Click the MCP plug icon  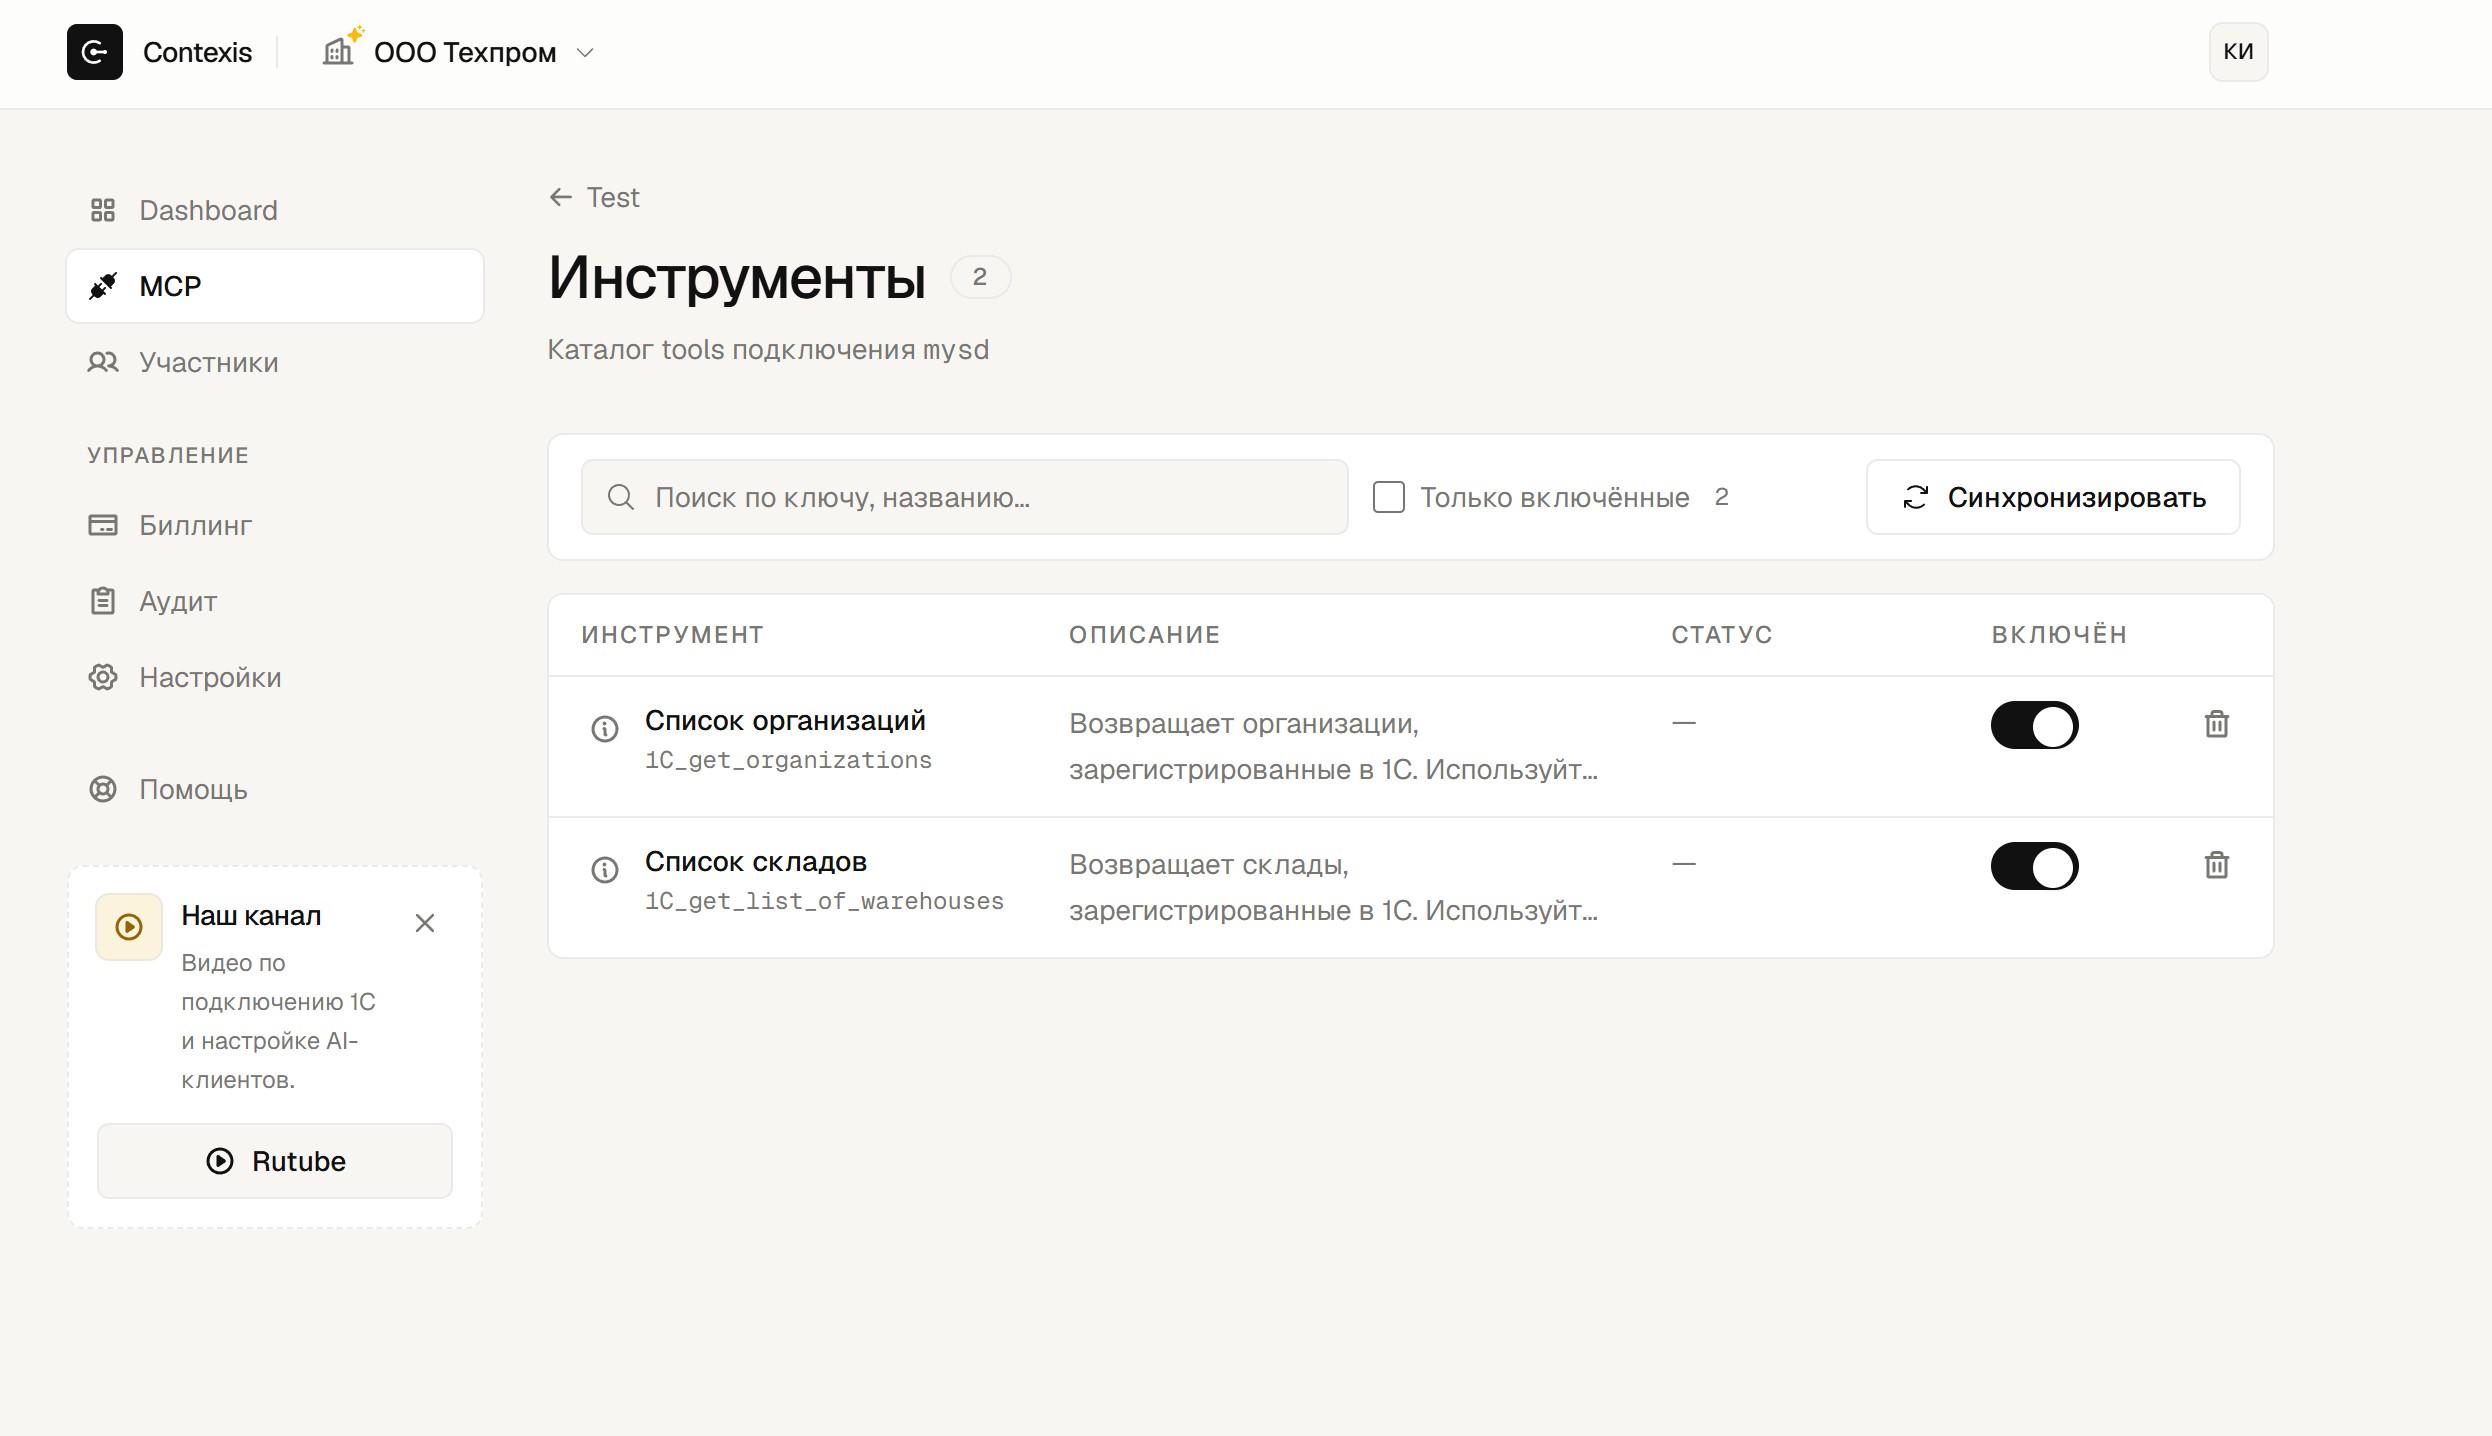click(103, 286)
